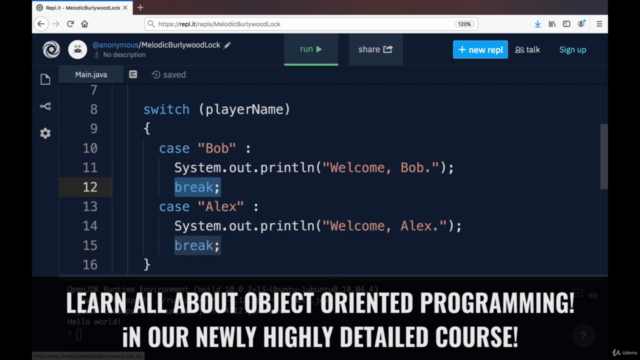Click the share button
Screen dimensions: 640x360
click(376, 49)
